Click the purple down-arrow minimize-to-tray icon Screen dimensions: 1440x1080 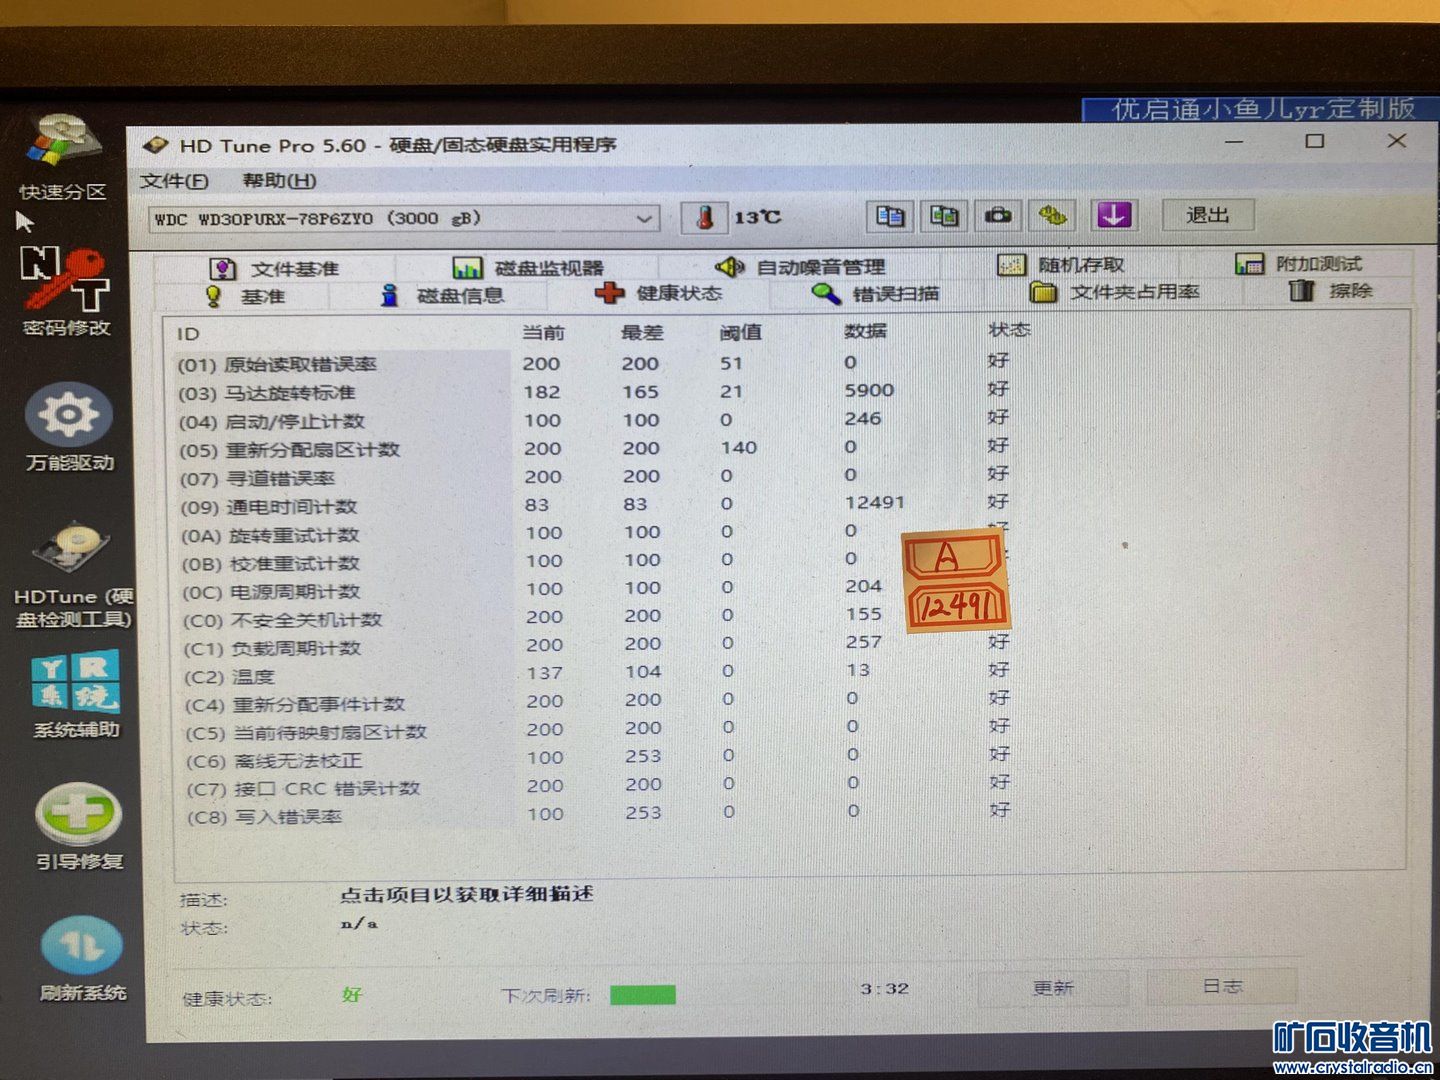(1113, 215)
